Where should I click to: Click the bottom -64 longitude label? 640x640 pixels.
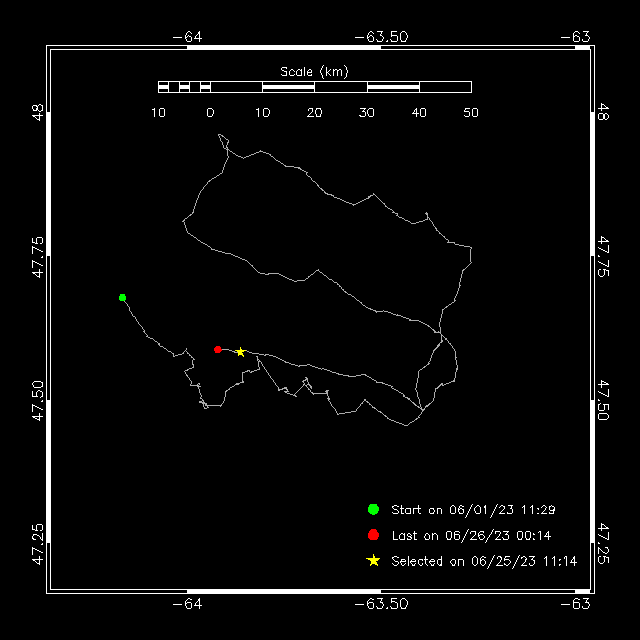click(x=187, y=604)
